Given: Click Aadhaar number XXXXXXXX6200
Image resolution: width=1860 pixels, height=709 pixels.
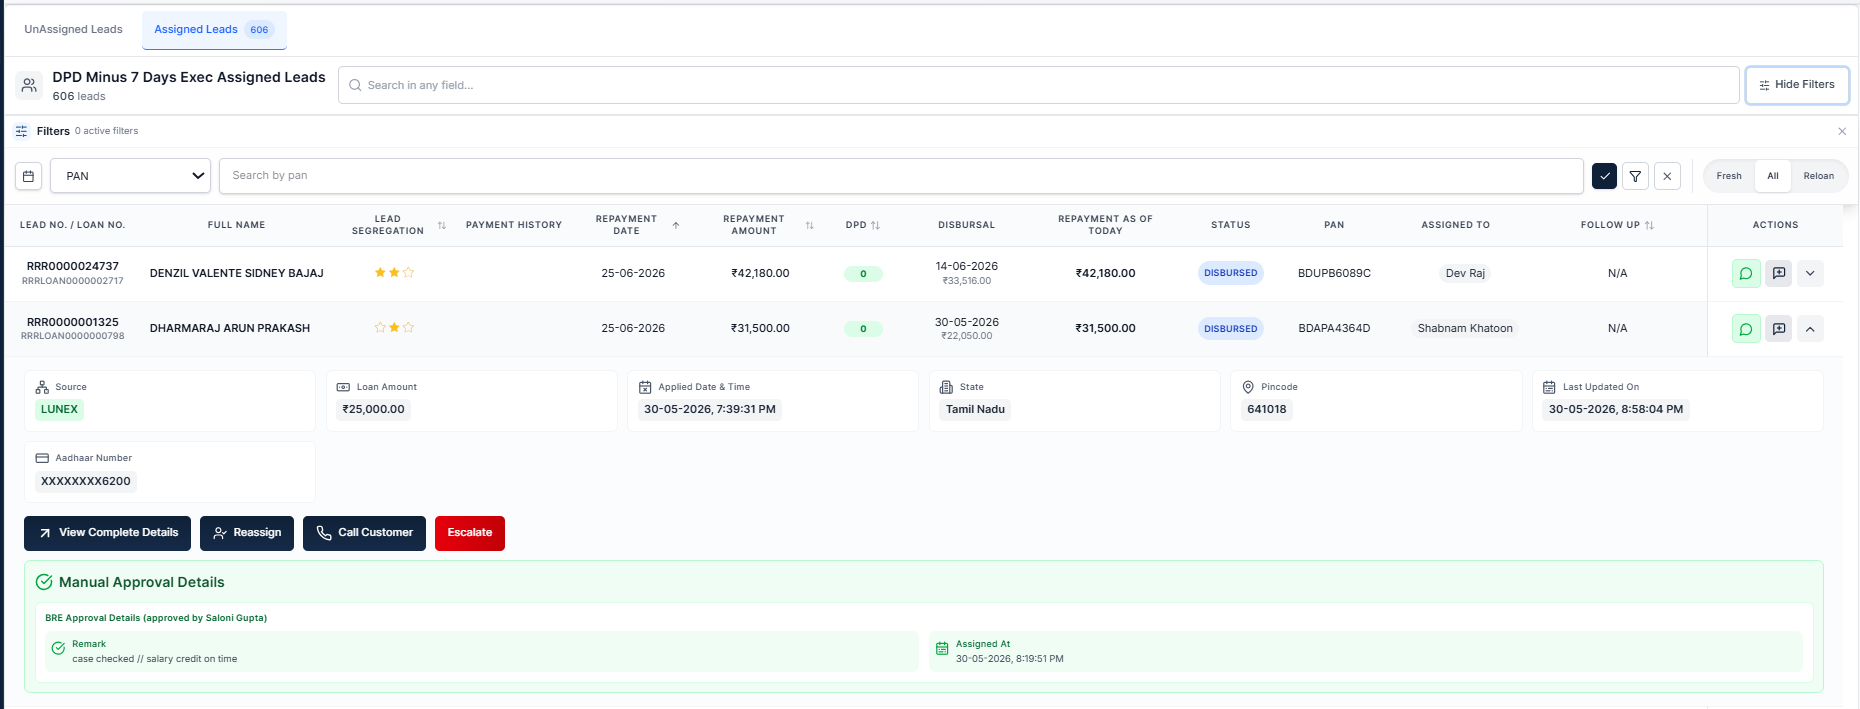Looking at the screenshot, I should 86,481.
